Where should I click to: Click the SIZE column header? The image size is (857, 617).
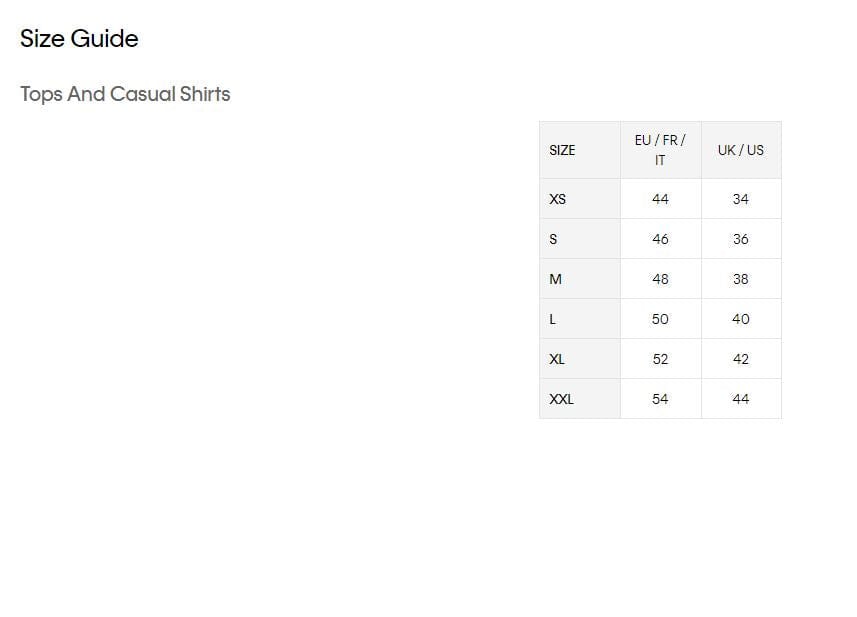pos(562,150)
